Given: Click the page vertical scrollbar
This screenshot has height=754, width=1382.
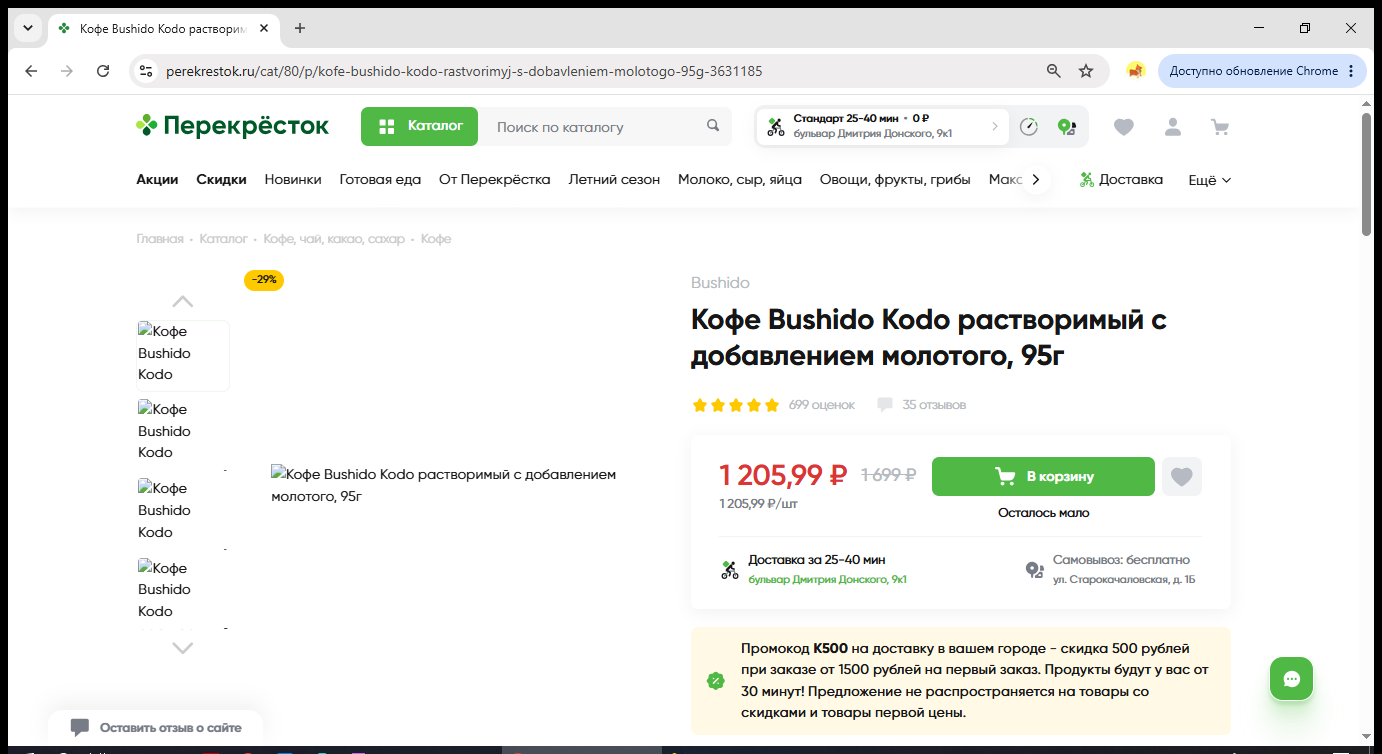Looking at the screenshot, I should [x=1367, y=174].
